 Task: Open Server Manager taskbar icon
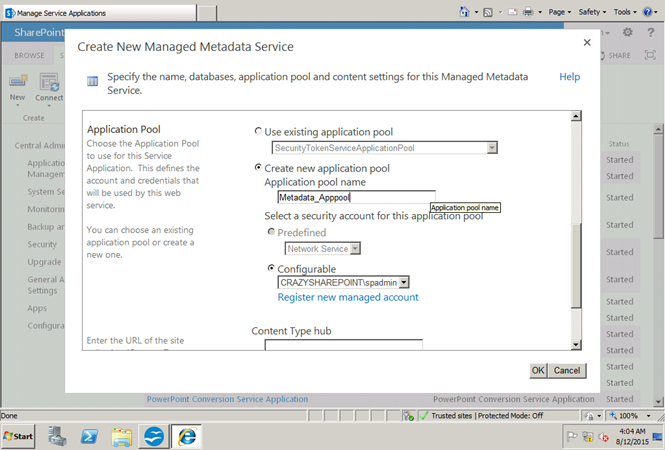(57, 436)
